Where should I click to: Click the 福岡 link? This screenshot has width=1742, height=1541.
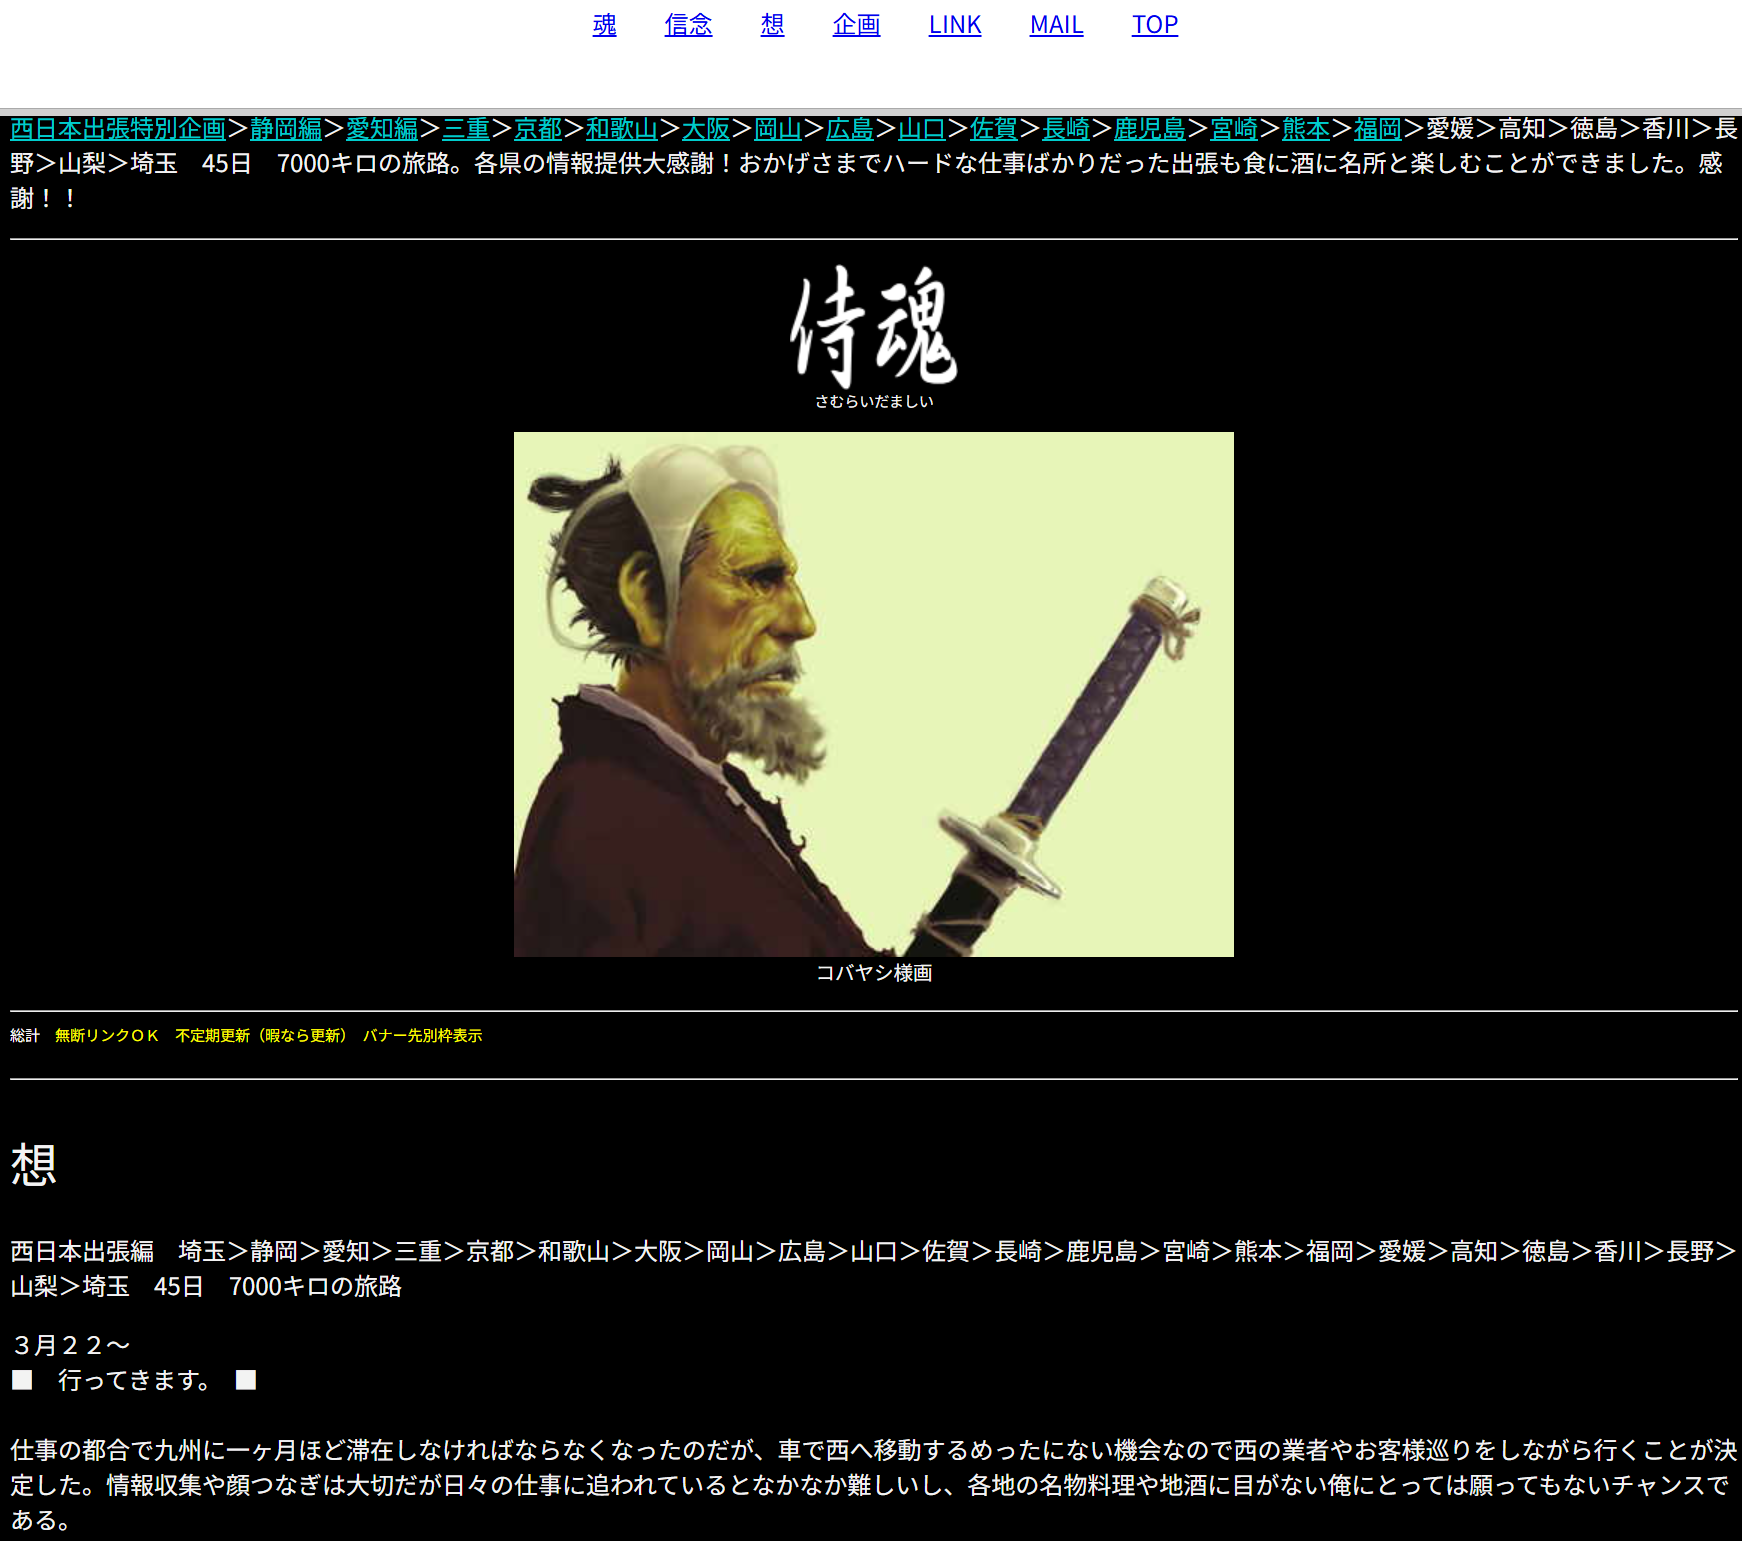[x=1378, y=129]
